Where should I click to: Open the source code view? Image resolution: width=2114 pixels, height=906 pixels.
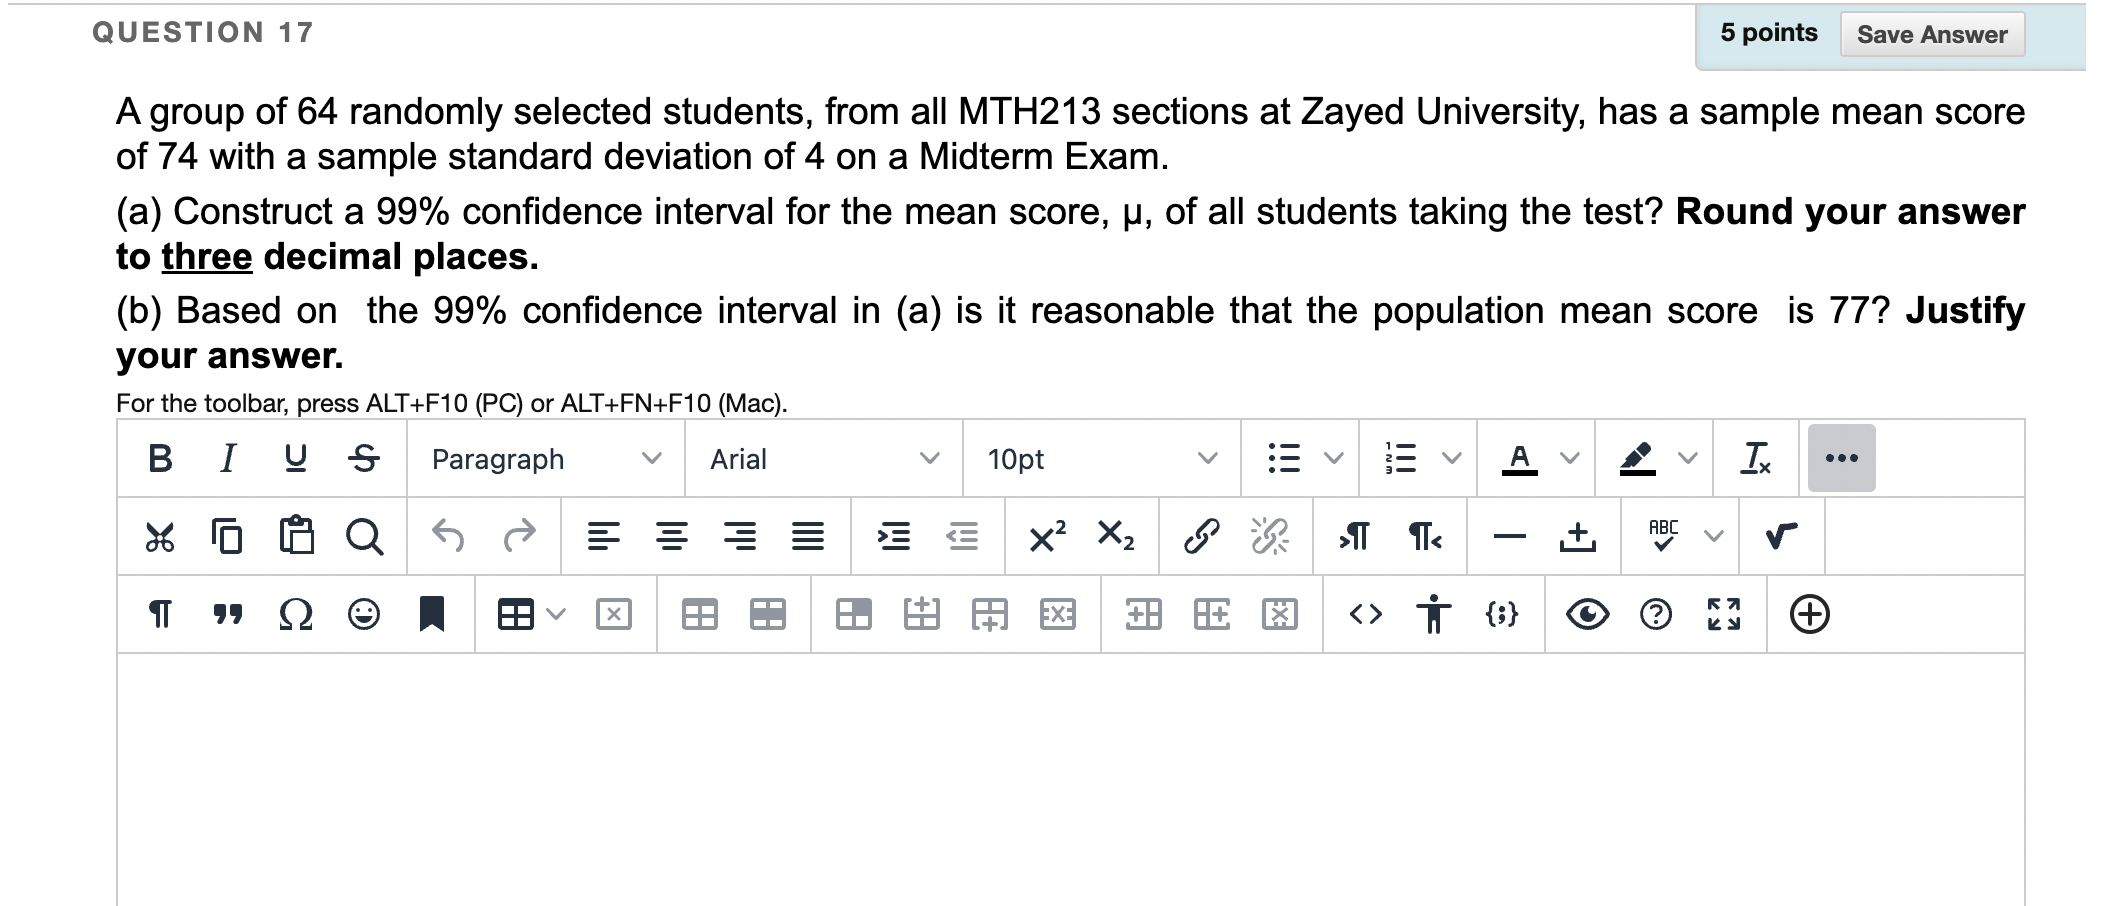click(1367, 614)
